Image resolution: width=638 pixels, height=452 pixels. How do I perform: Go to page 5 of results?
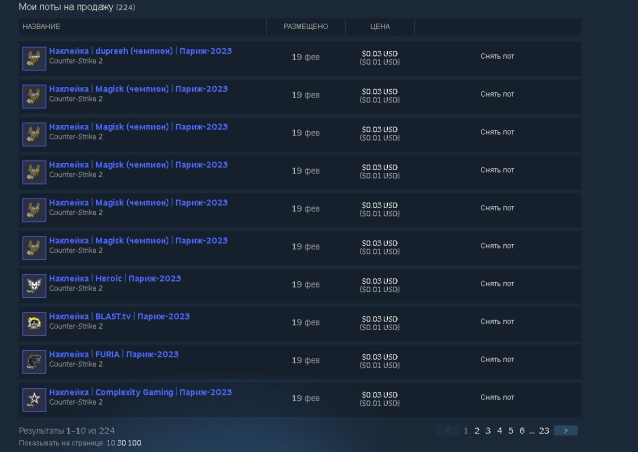coord(511,430)
